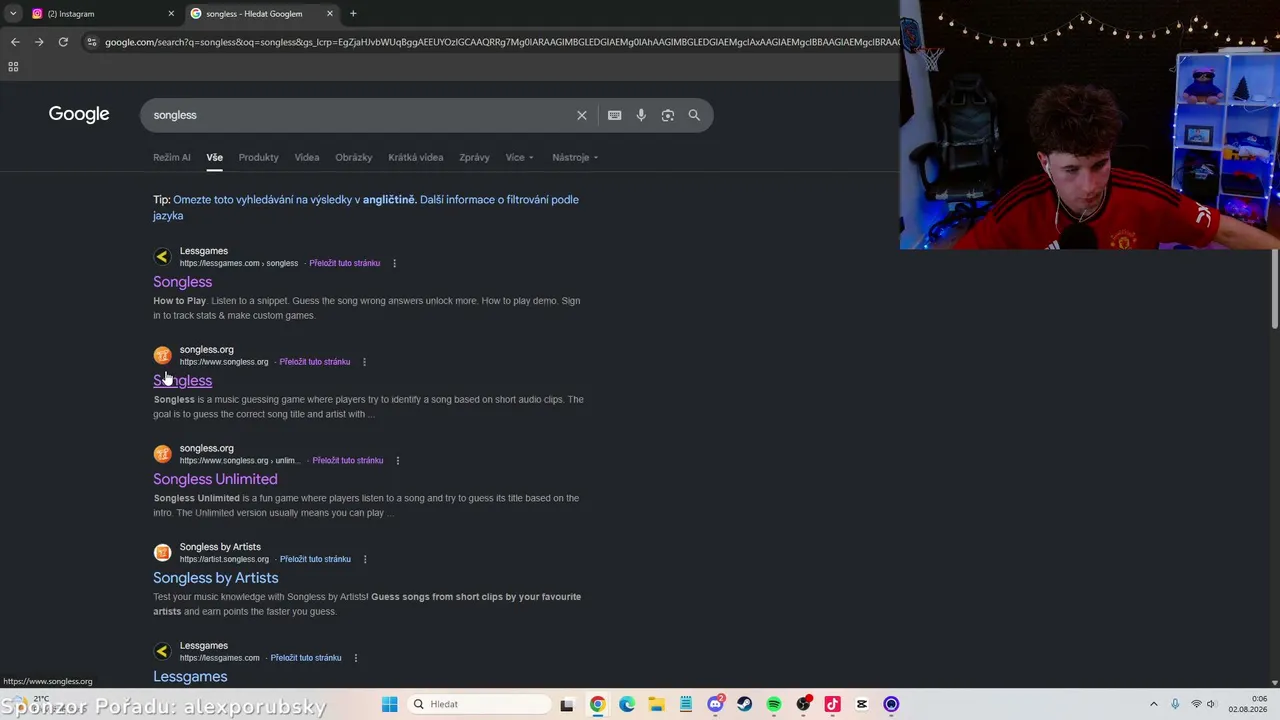1280x720 pixels.
Task: Reload the Google search page
Action: click(63, 42)
